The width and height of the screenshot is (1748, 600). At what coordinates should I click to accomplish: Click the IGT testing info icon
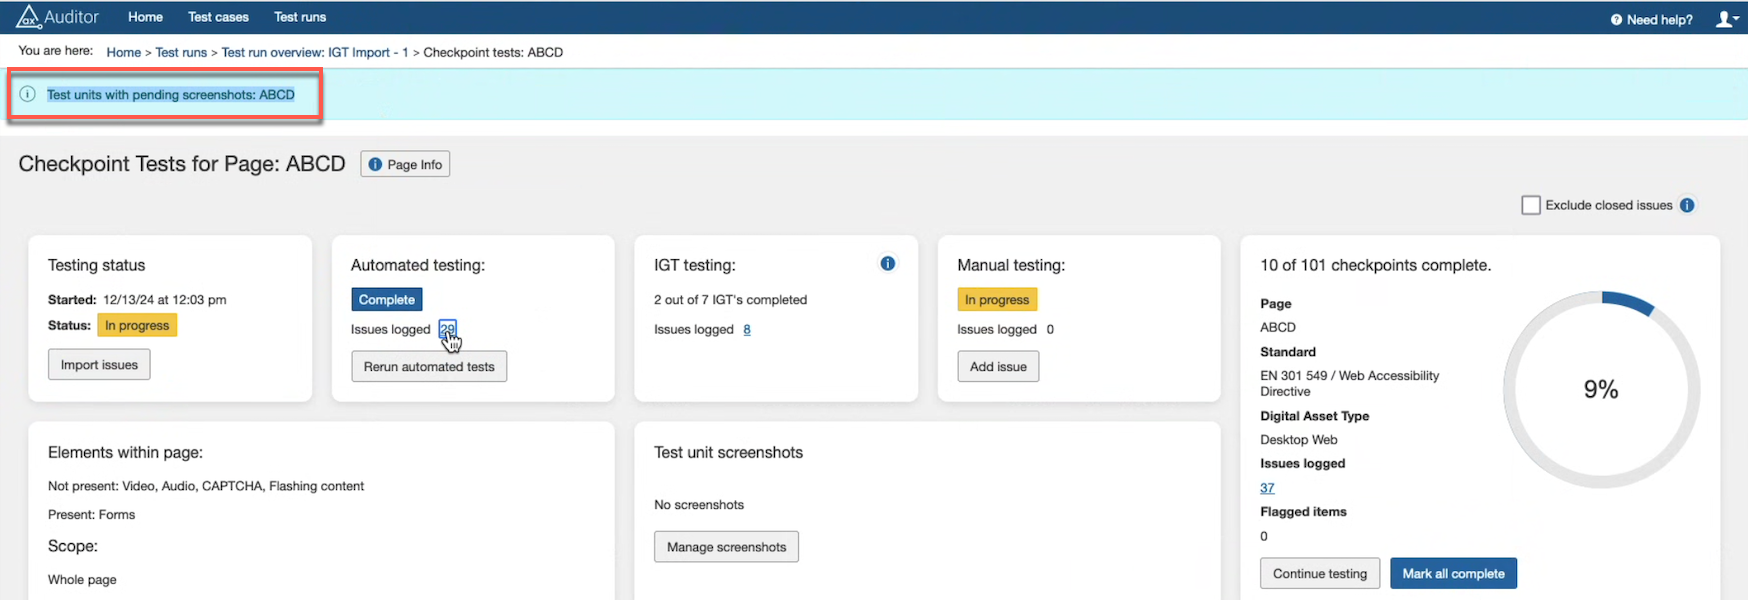coord(887,264)
